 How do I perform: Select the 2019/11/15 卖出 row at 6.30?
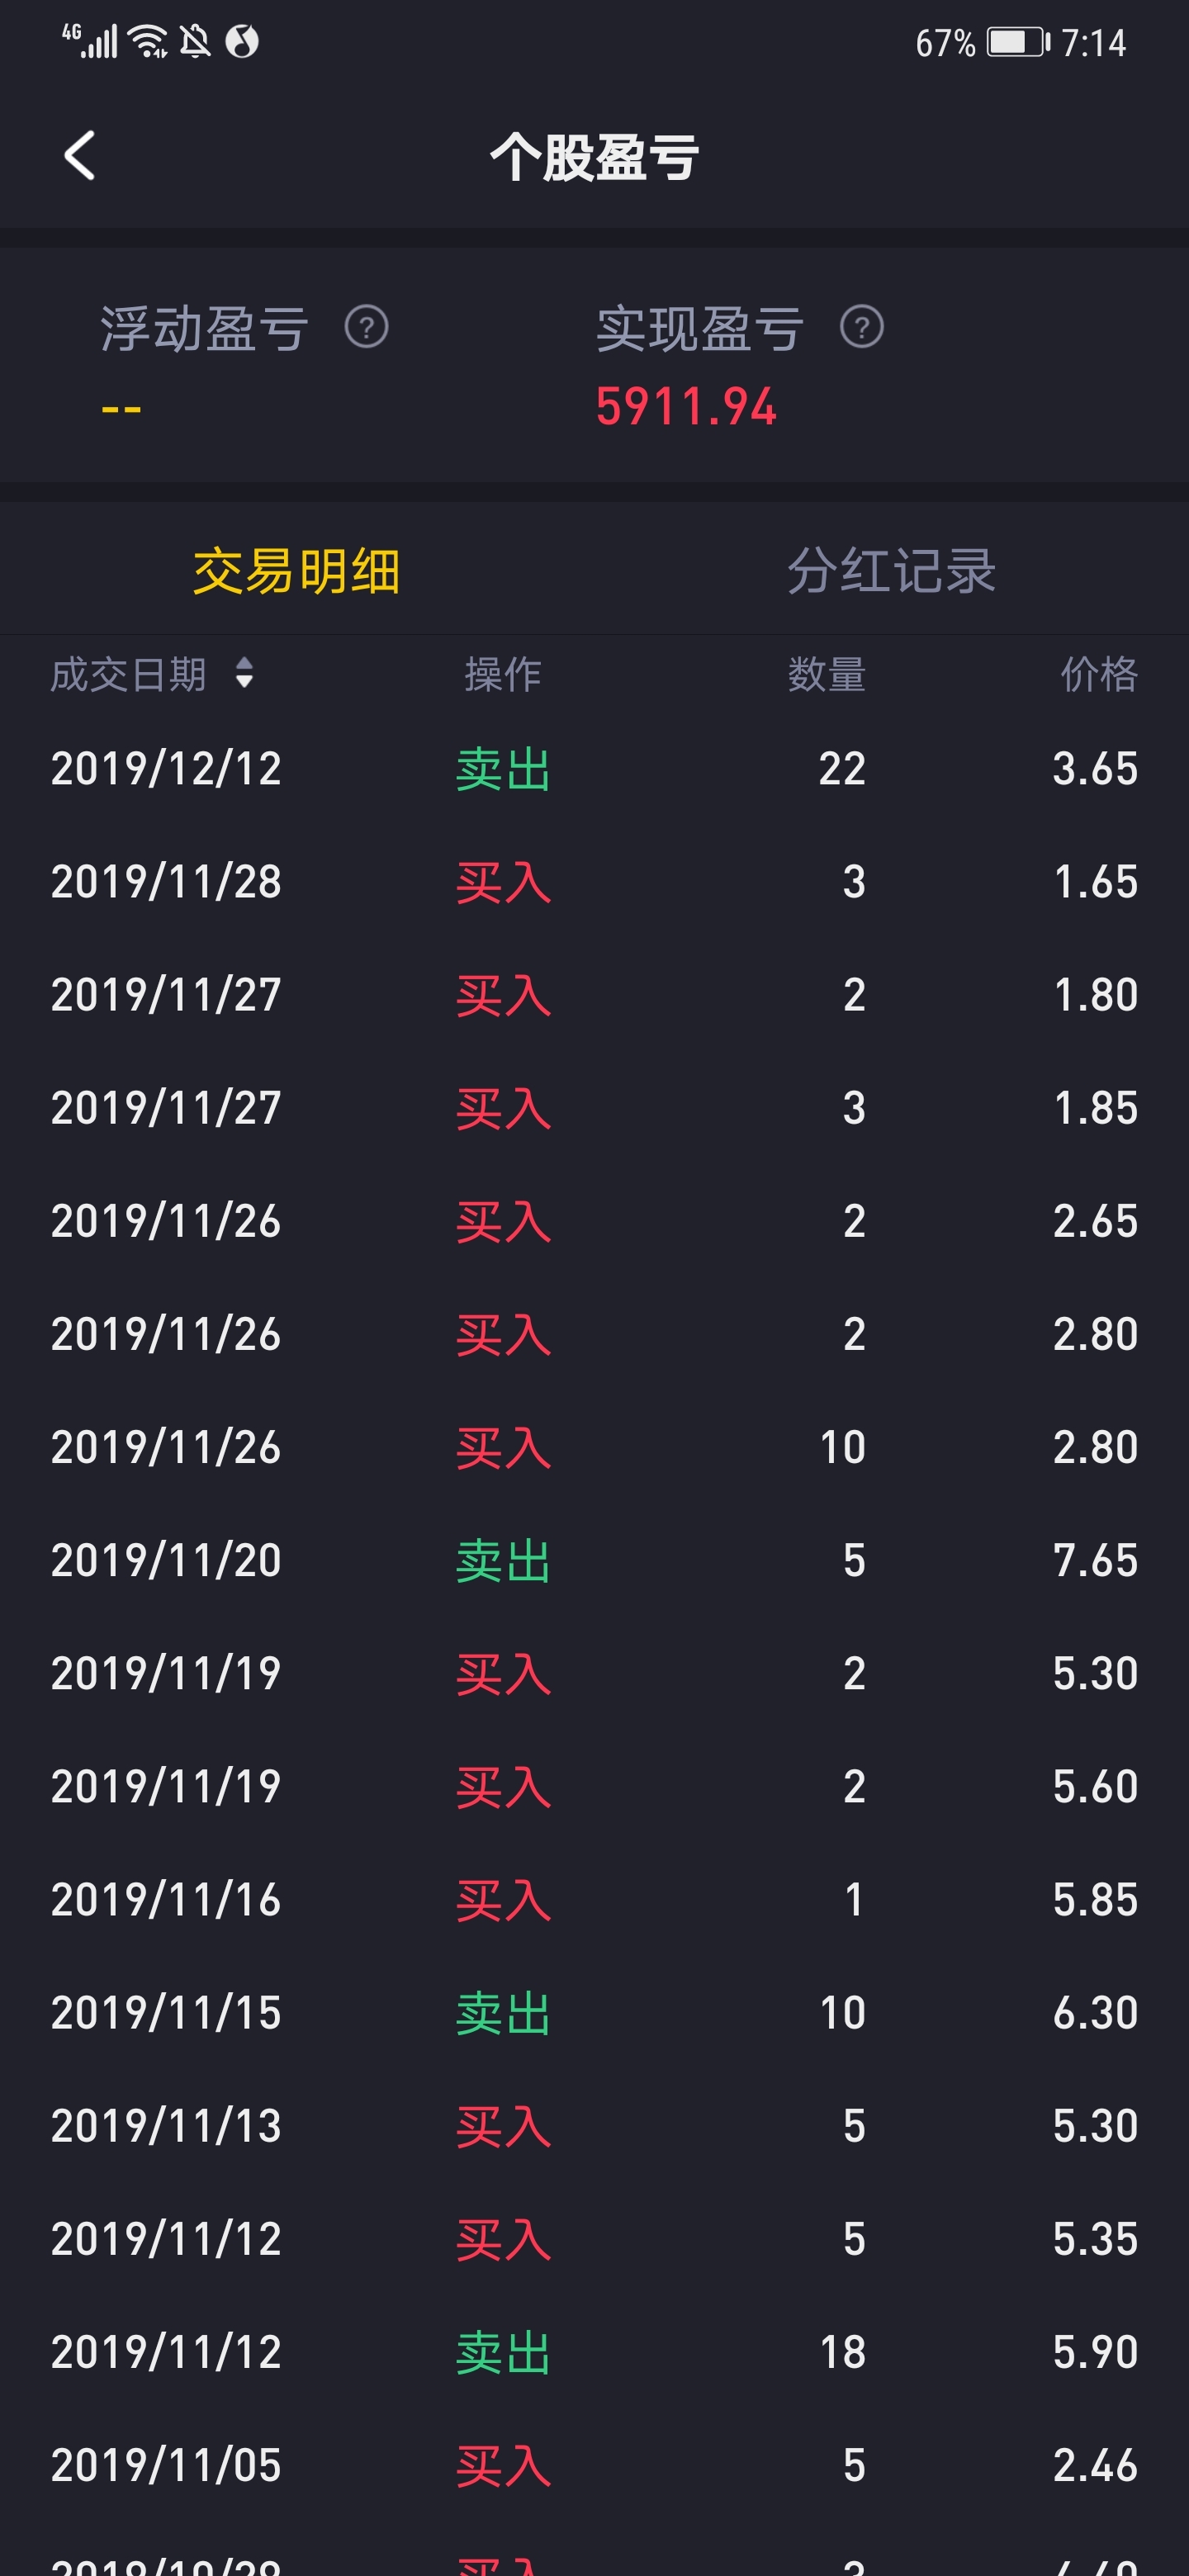pyautogui.click(x=594, y=2012)
